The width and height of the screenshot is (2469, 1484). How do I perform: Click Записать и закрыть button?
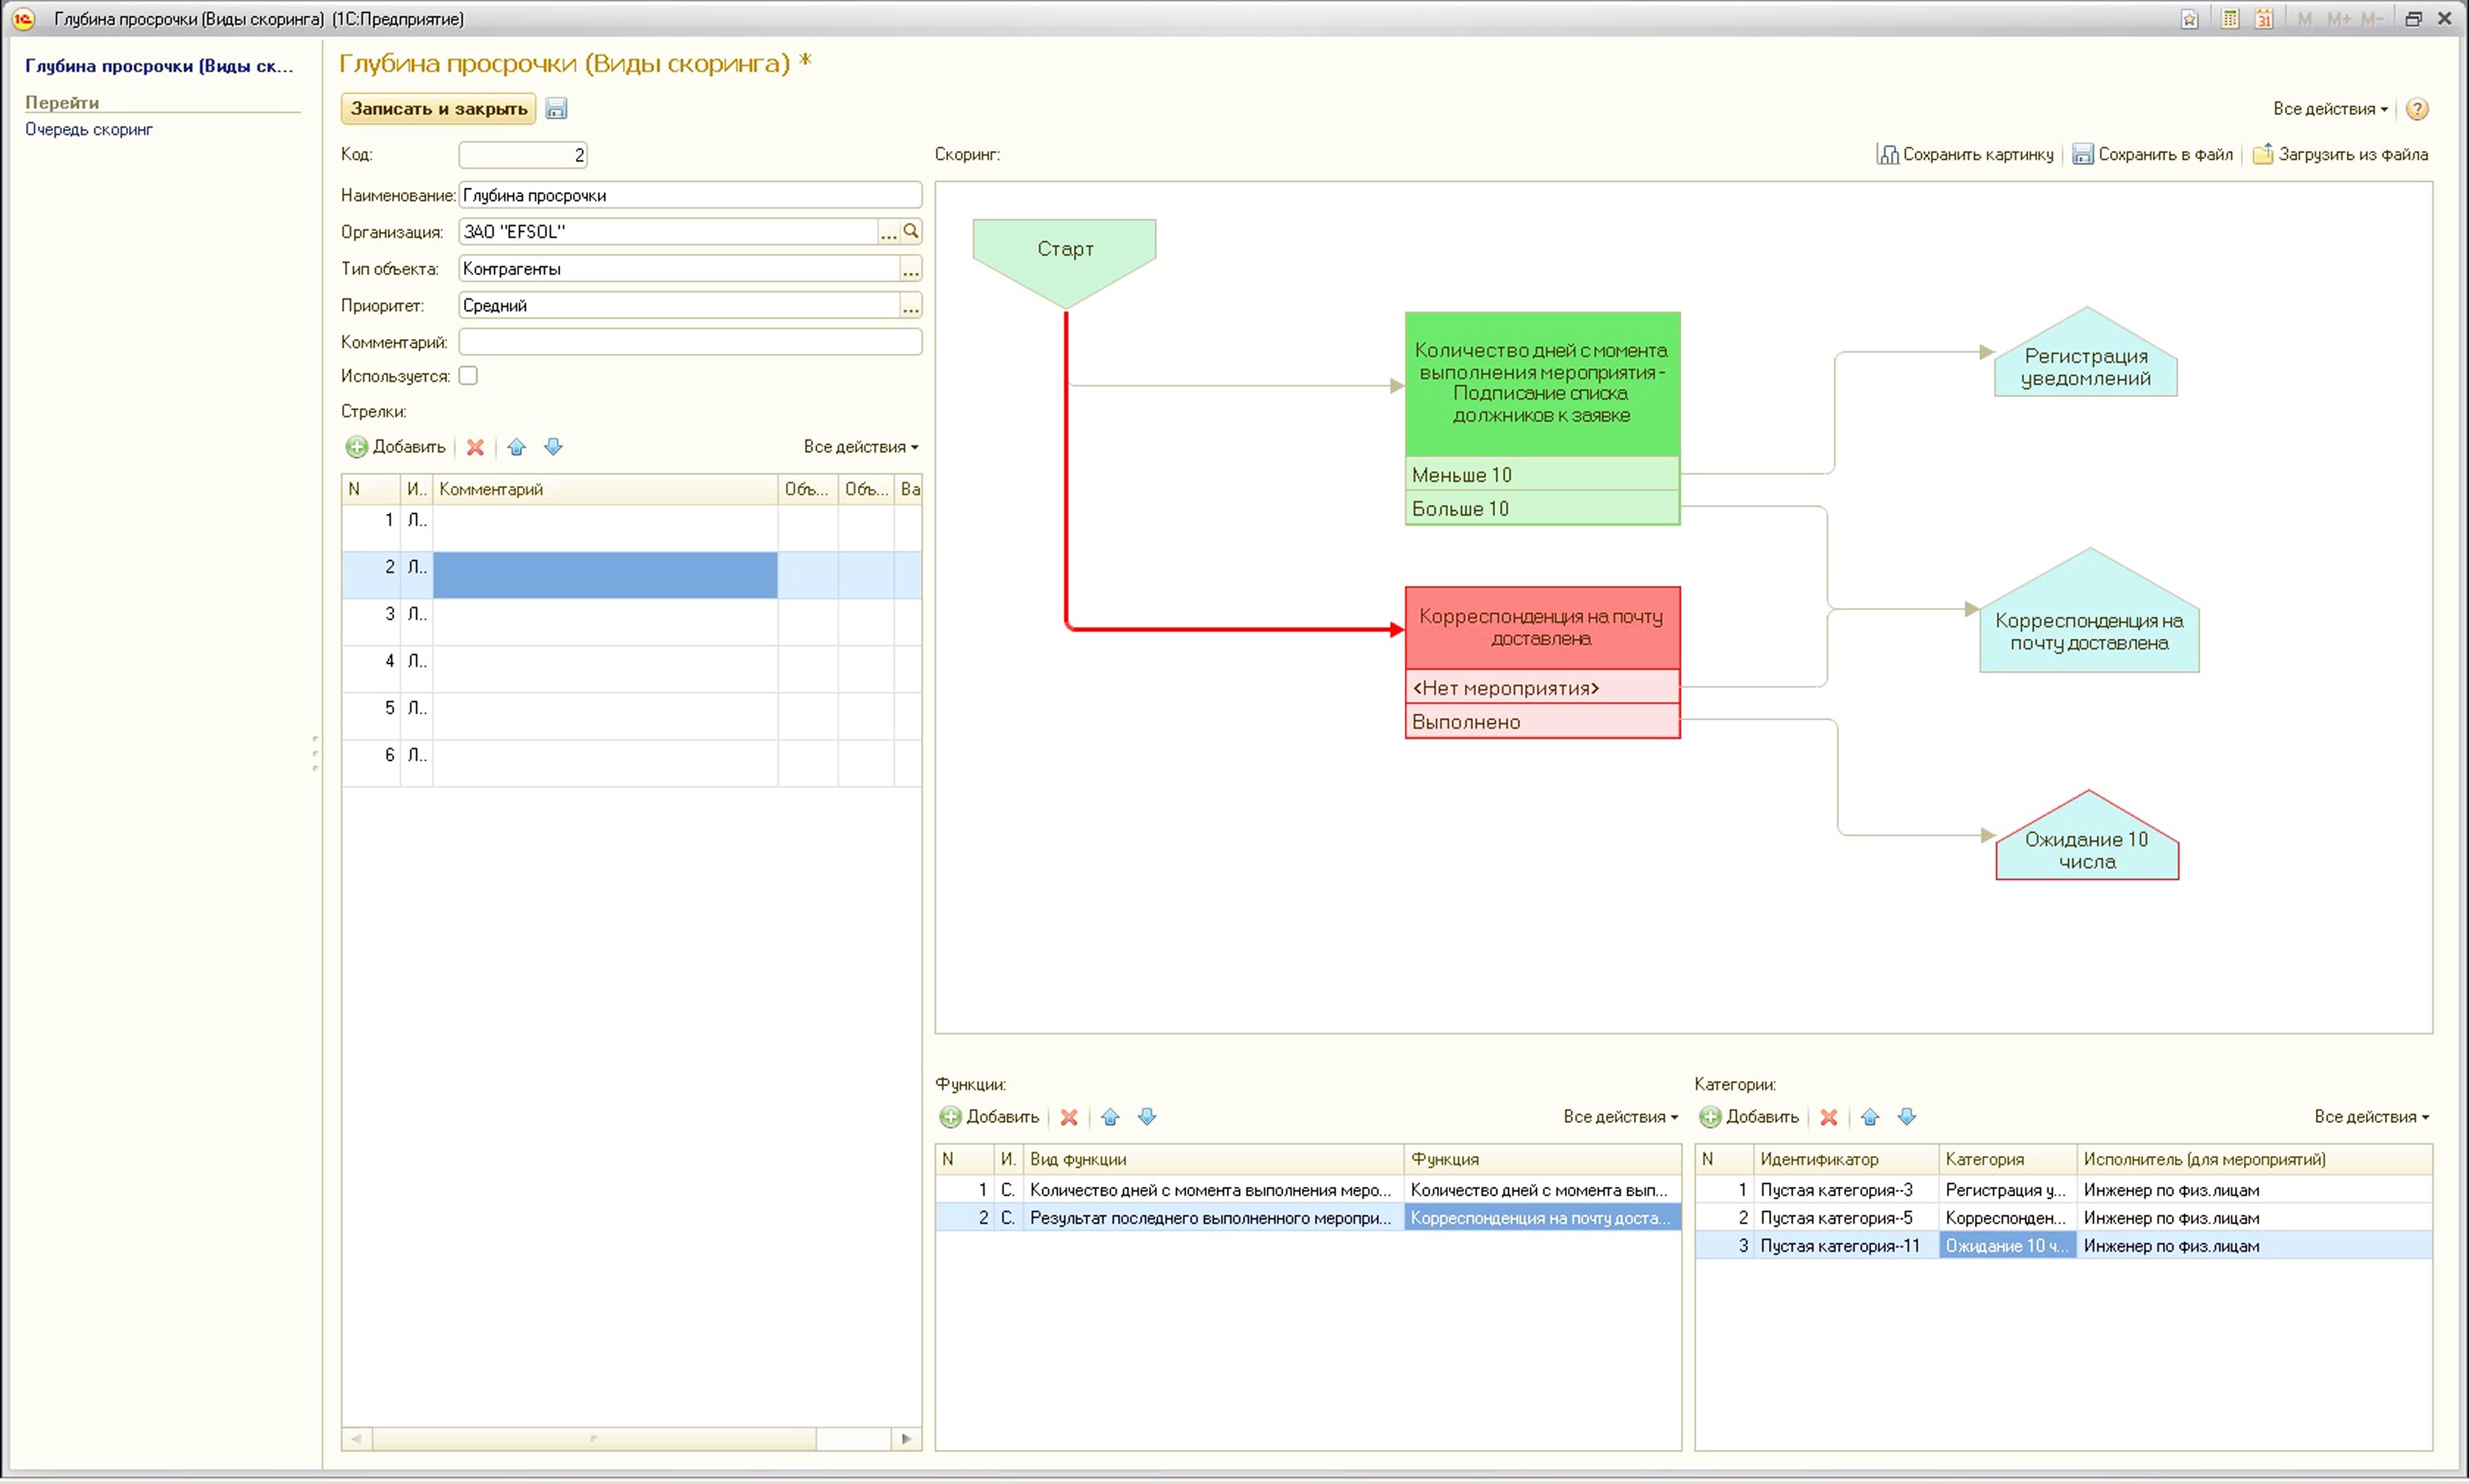pyautogui.click(x=438, y=109)
